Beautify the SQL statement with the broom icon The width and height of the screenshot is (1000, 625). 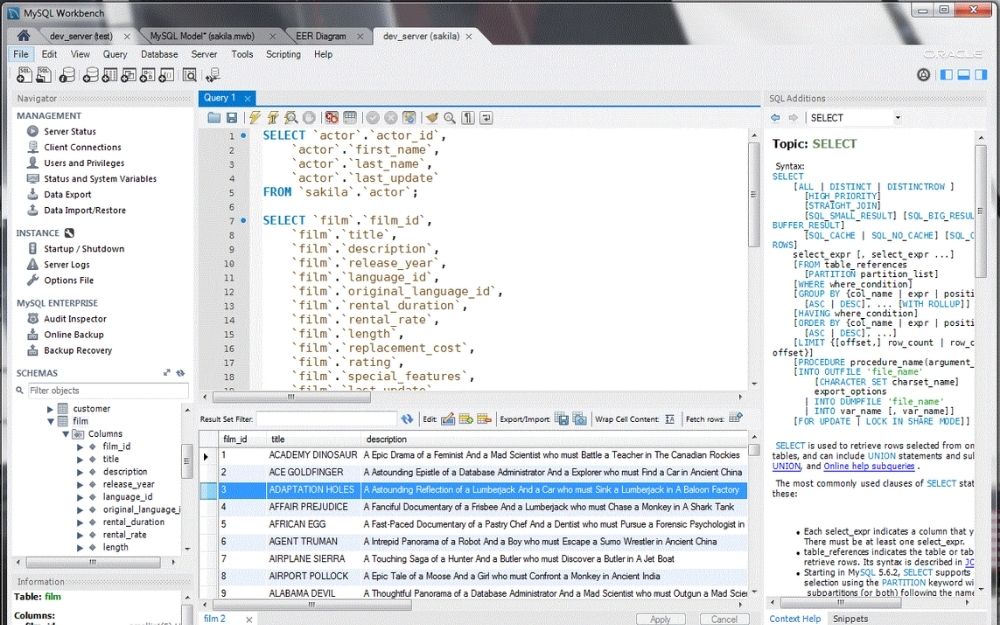(x=432, y=117)
